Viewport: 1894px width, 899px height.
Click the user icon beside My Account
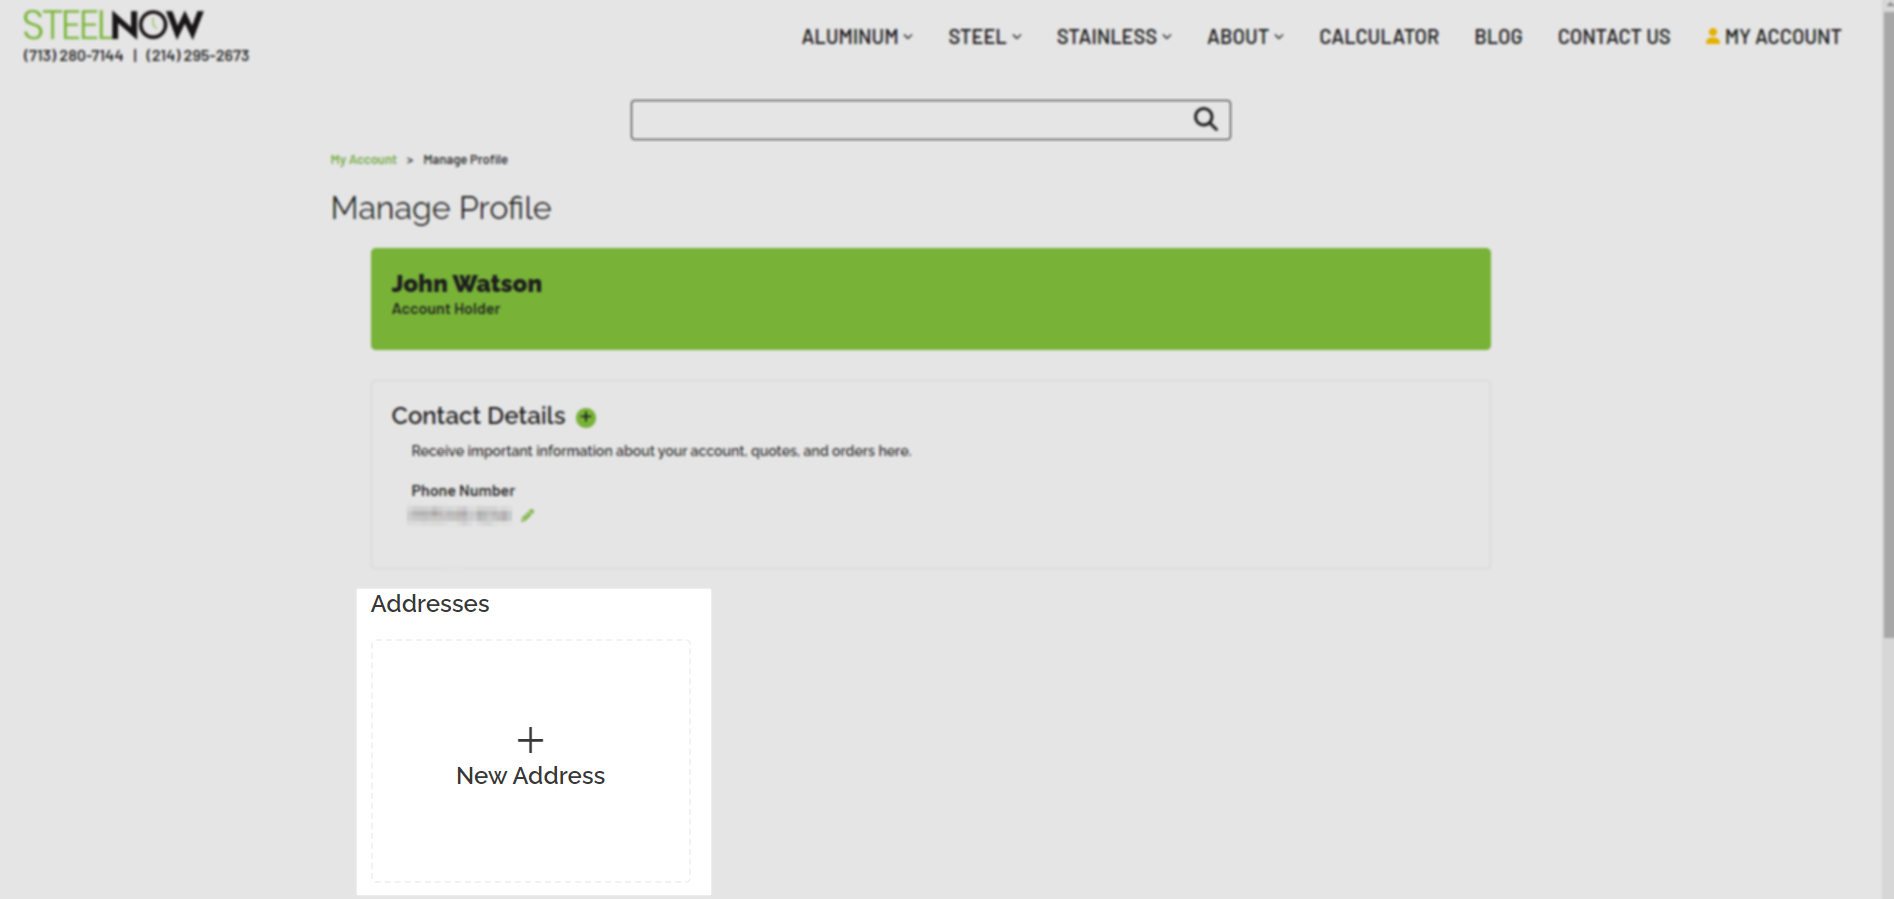click(1712, 36)
